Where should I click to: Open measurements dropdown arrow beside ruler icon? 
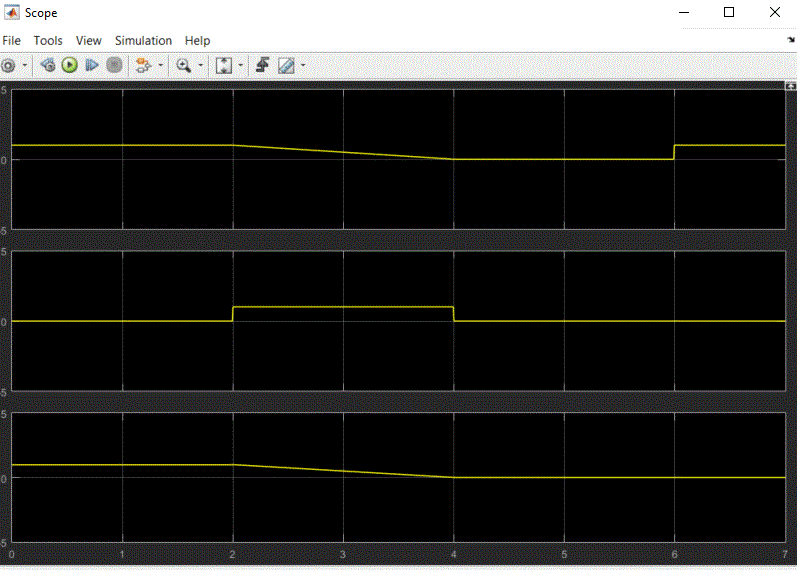point(303,65)
